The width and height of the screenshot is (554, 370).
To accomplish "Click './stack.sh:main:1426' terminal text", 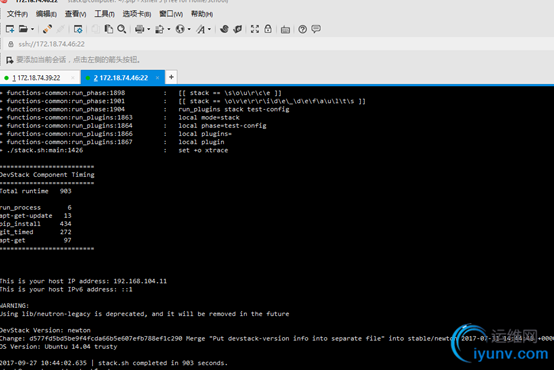I will coord(45,150).
